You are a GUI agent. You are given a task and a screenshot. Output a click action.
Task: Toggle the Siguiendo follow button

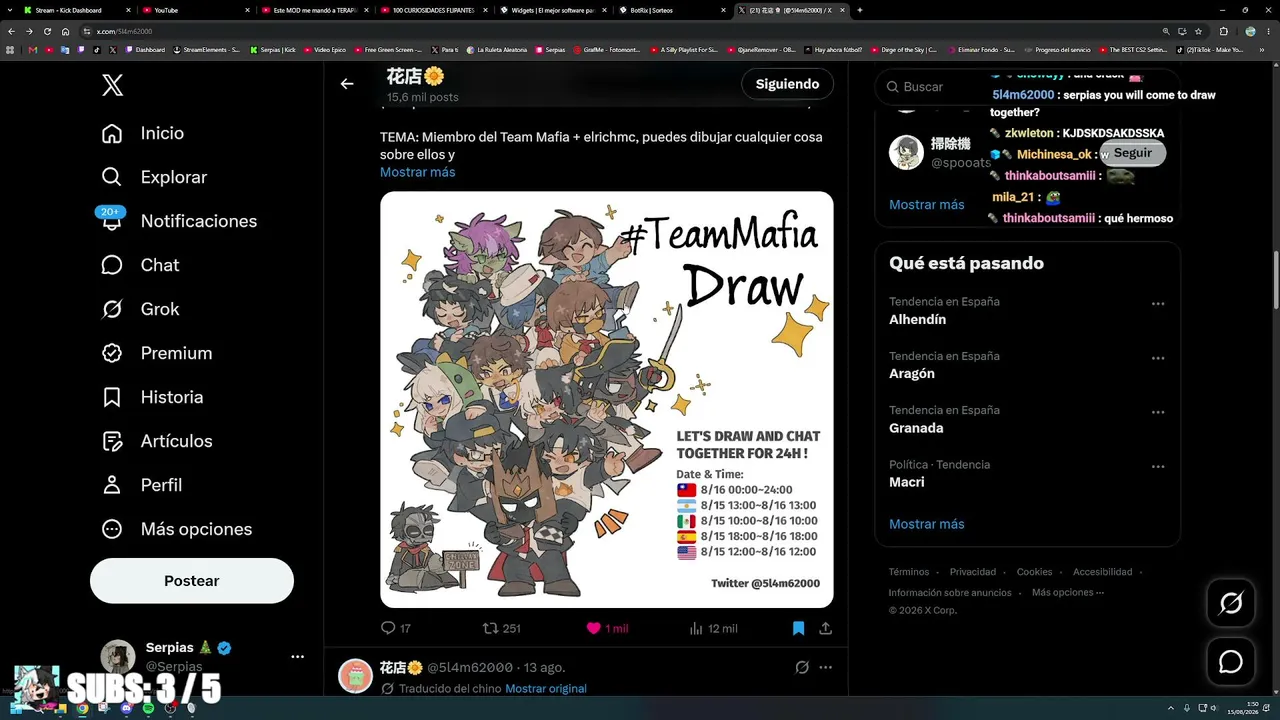pyautogui.click(x=787, y=84)
